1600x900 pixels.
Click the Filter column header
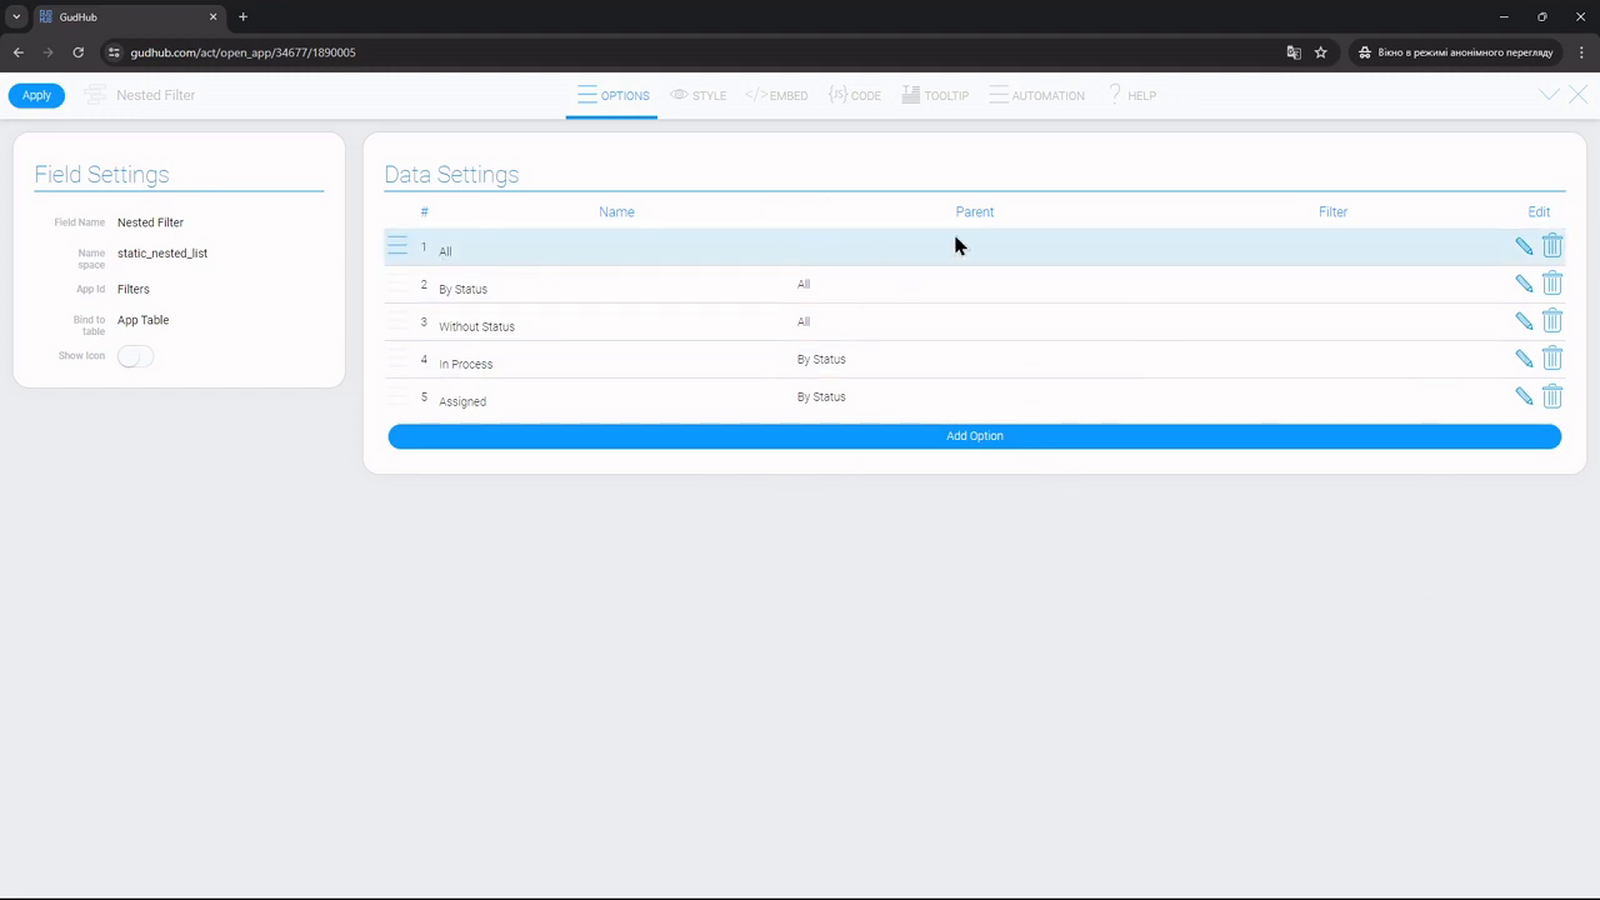(1333, 212)
